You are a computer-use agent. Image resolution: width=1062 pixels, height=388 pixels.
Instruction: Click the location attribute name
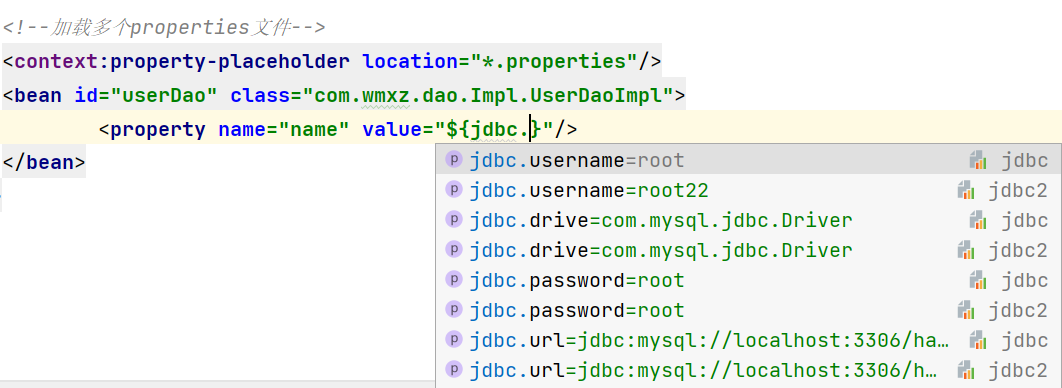pyautogui.click(x=410, y=62)
